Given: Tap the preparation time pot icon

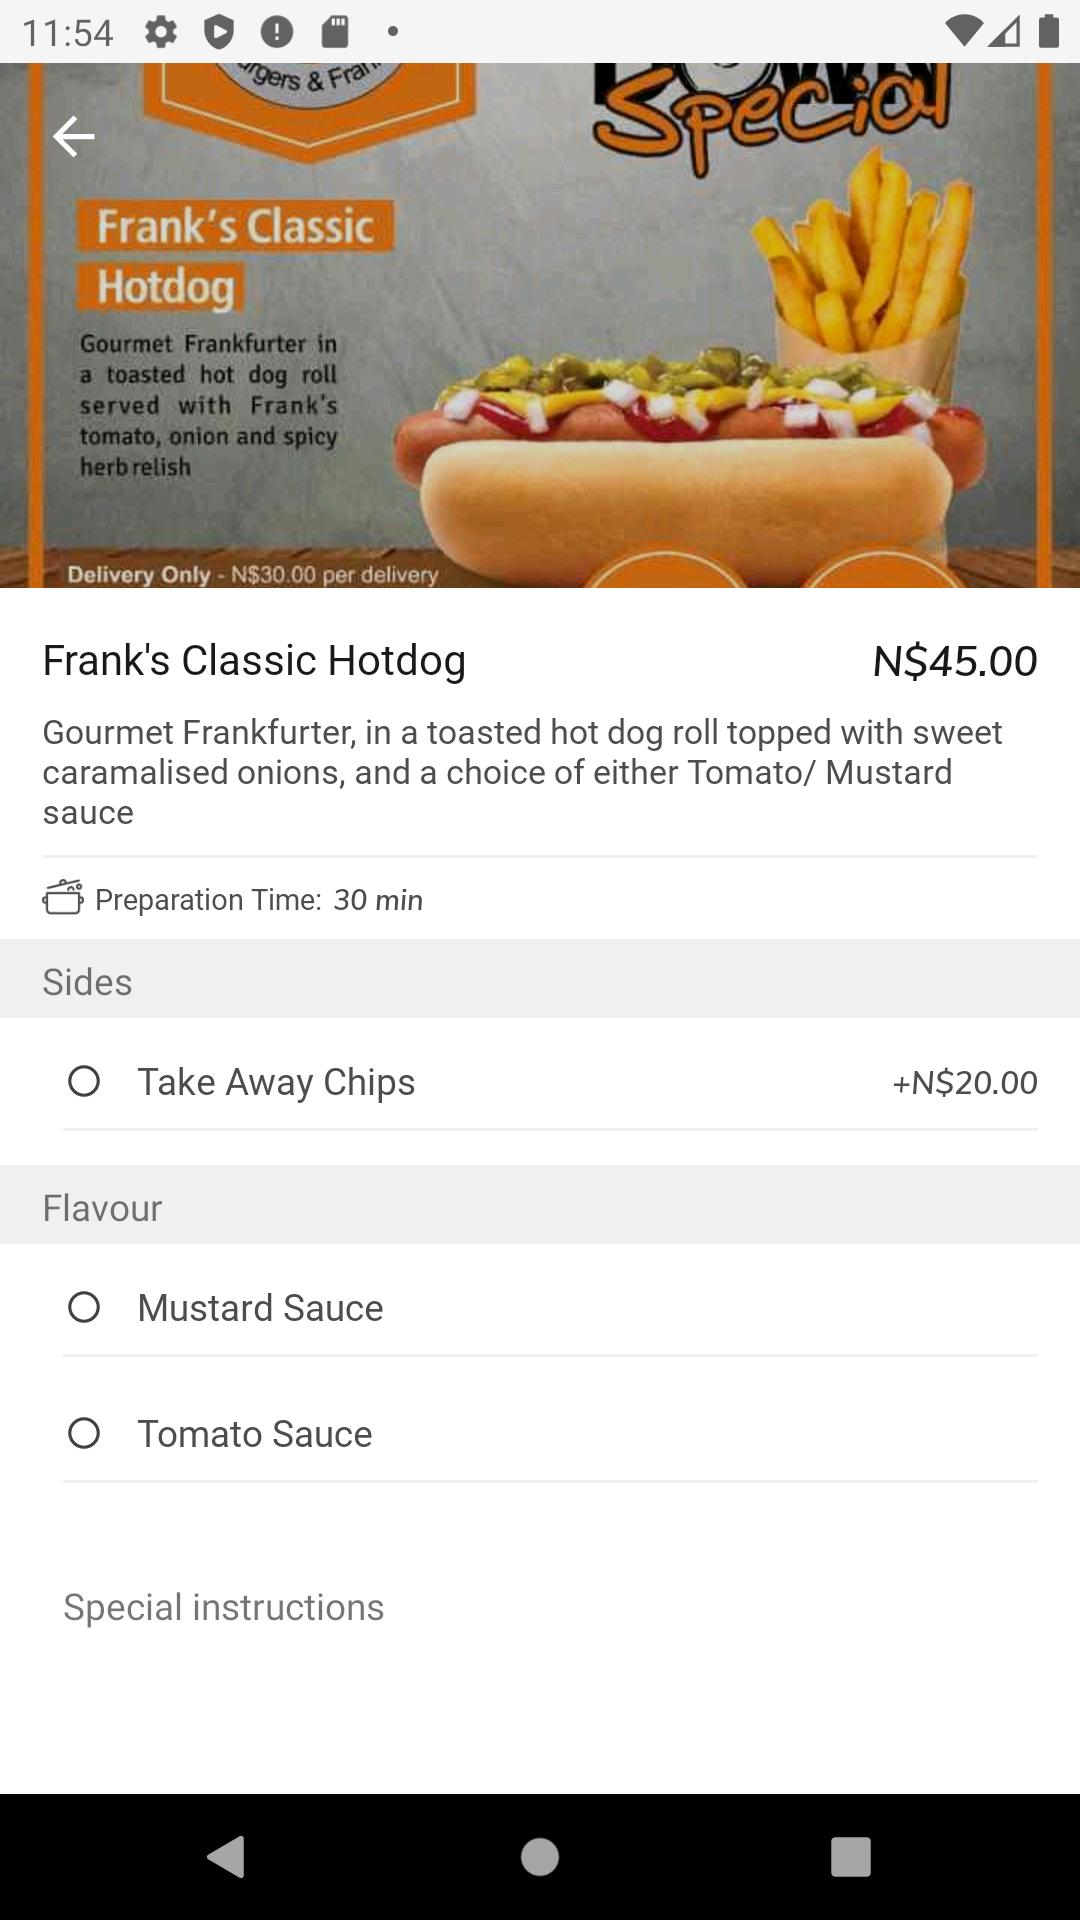Looking at the screenshot, I should click(63, 897).
